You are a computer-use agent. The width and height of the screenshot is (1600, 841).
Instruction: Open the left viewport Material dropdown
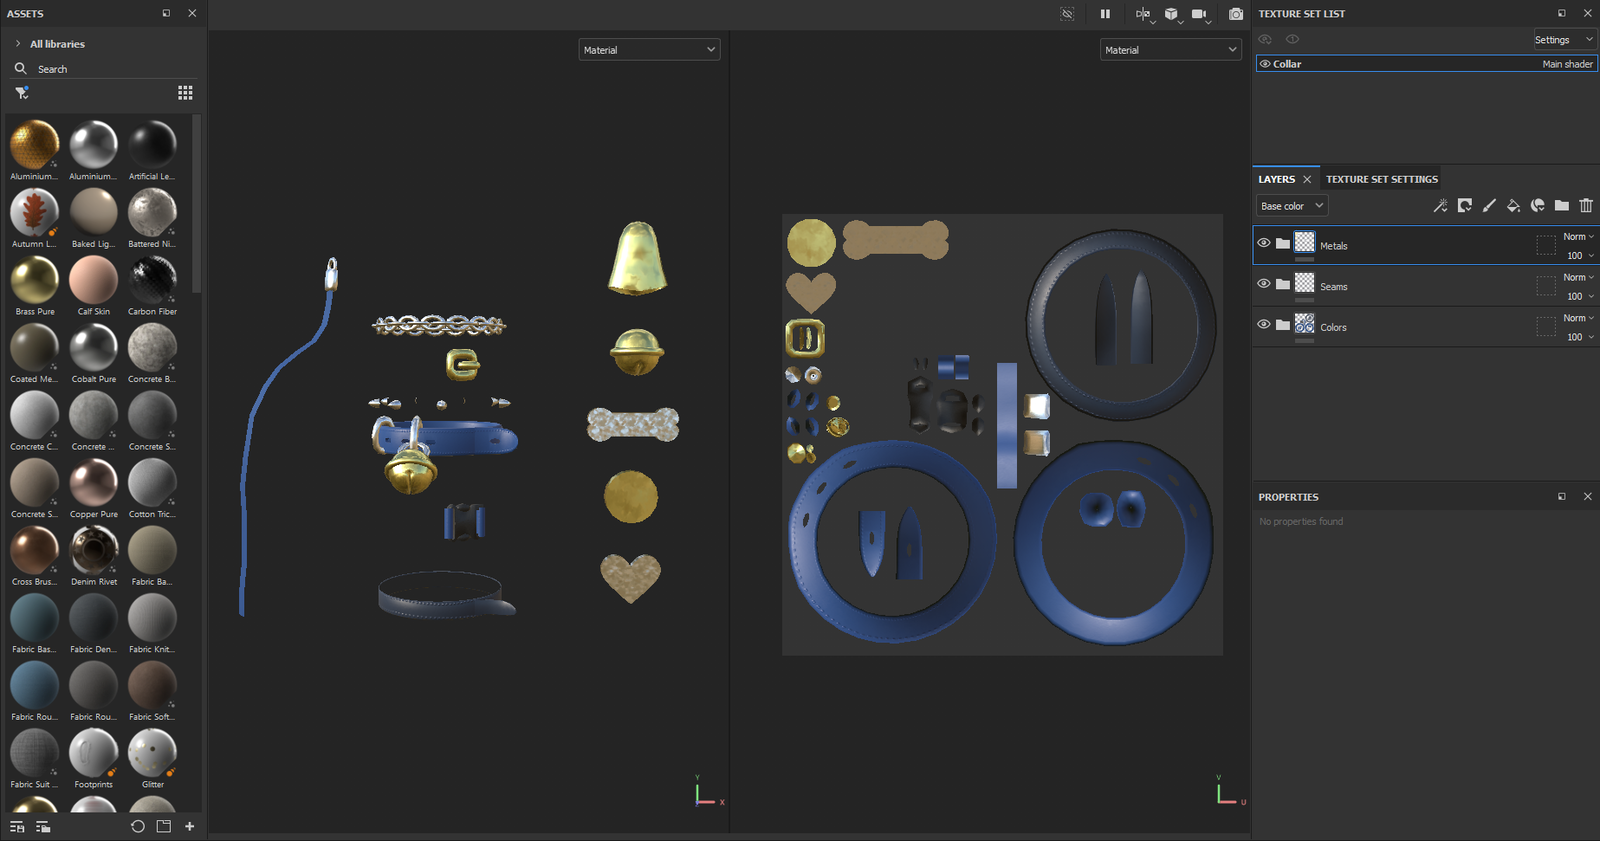click(x=649, y=50)
